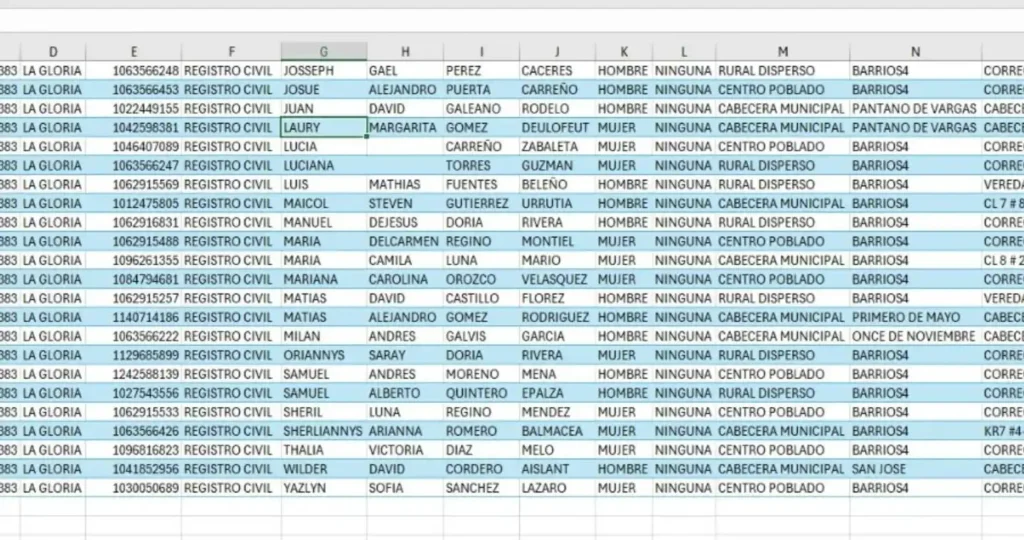Viewport: 1024px width, 540px height.
Task: Select the ID cell 1030050689
Action: point(134,487)
